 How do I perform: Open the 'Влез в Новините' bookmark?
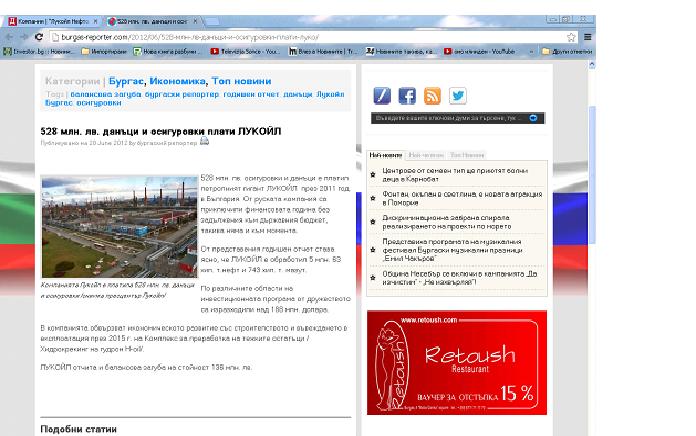coord(323,52)
